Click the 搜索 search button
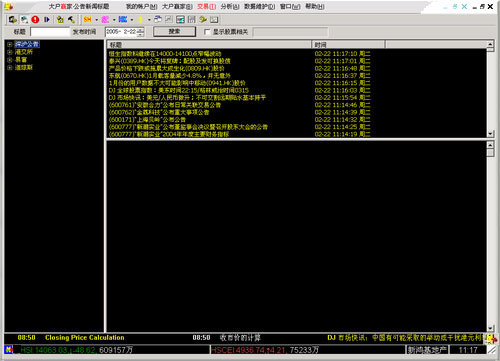 (174, 32)
